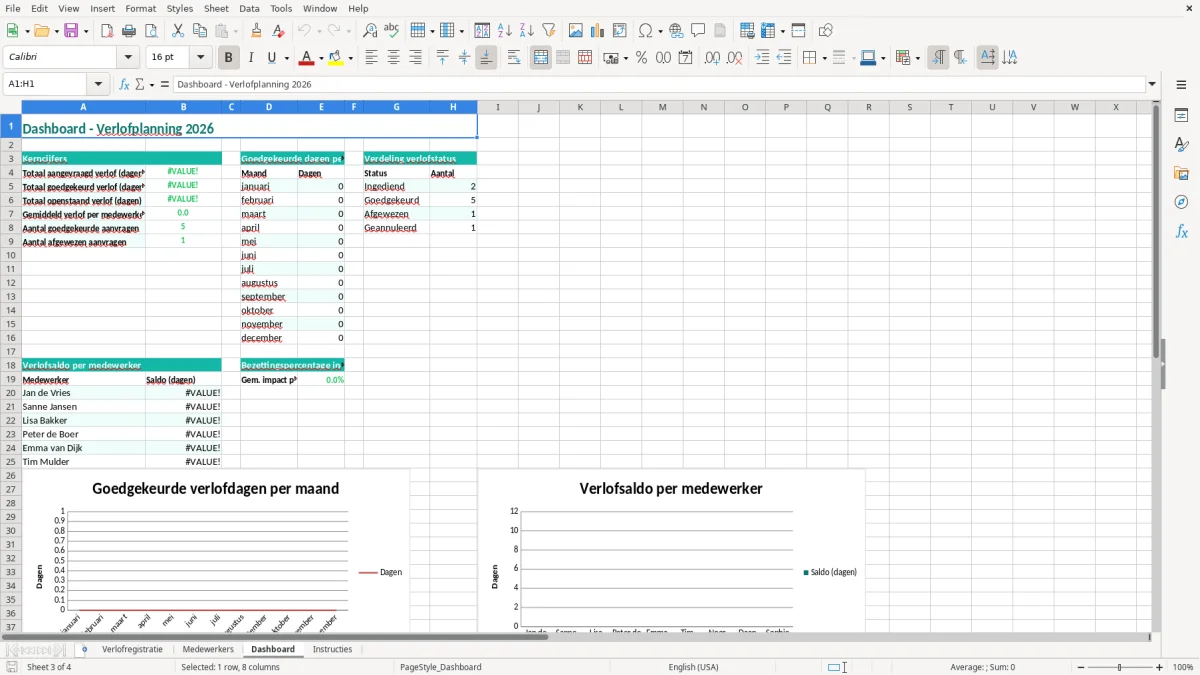
Task: Click Clone Formatting paintbrush icon
Action: click(257, 31)
